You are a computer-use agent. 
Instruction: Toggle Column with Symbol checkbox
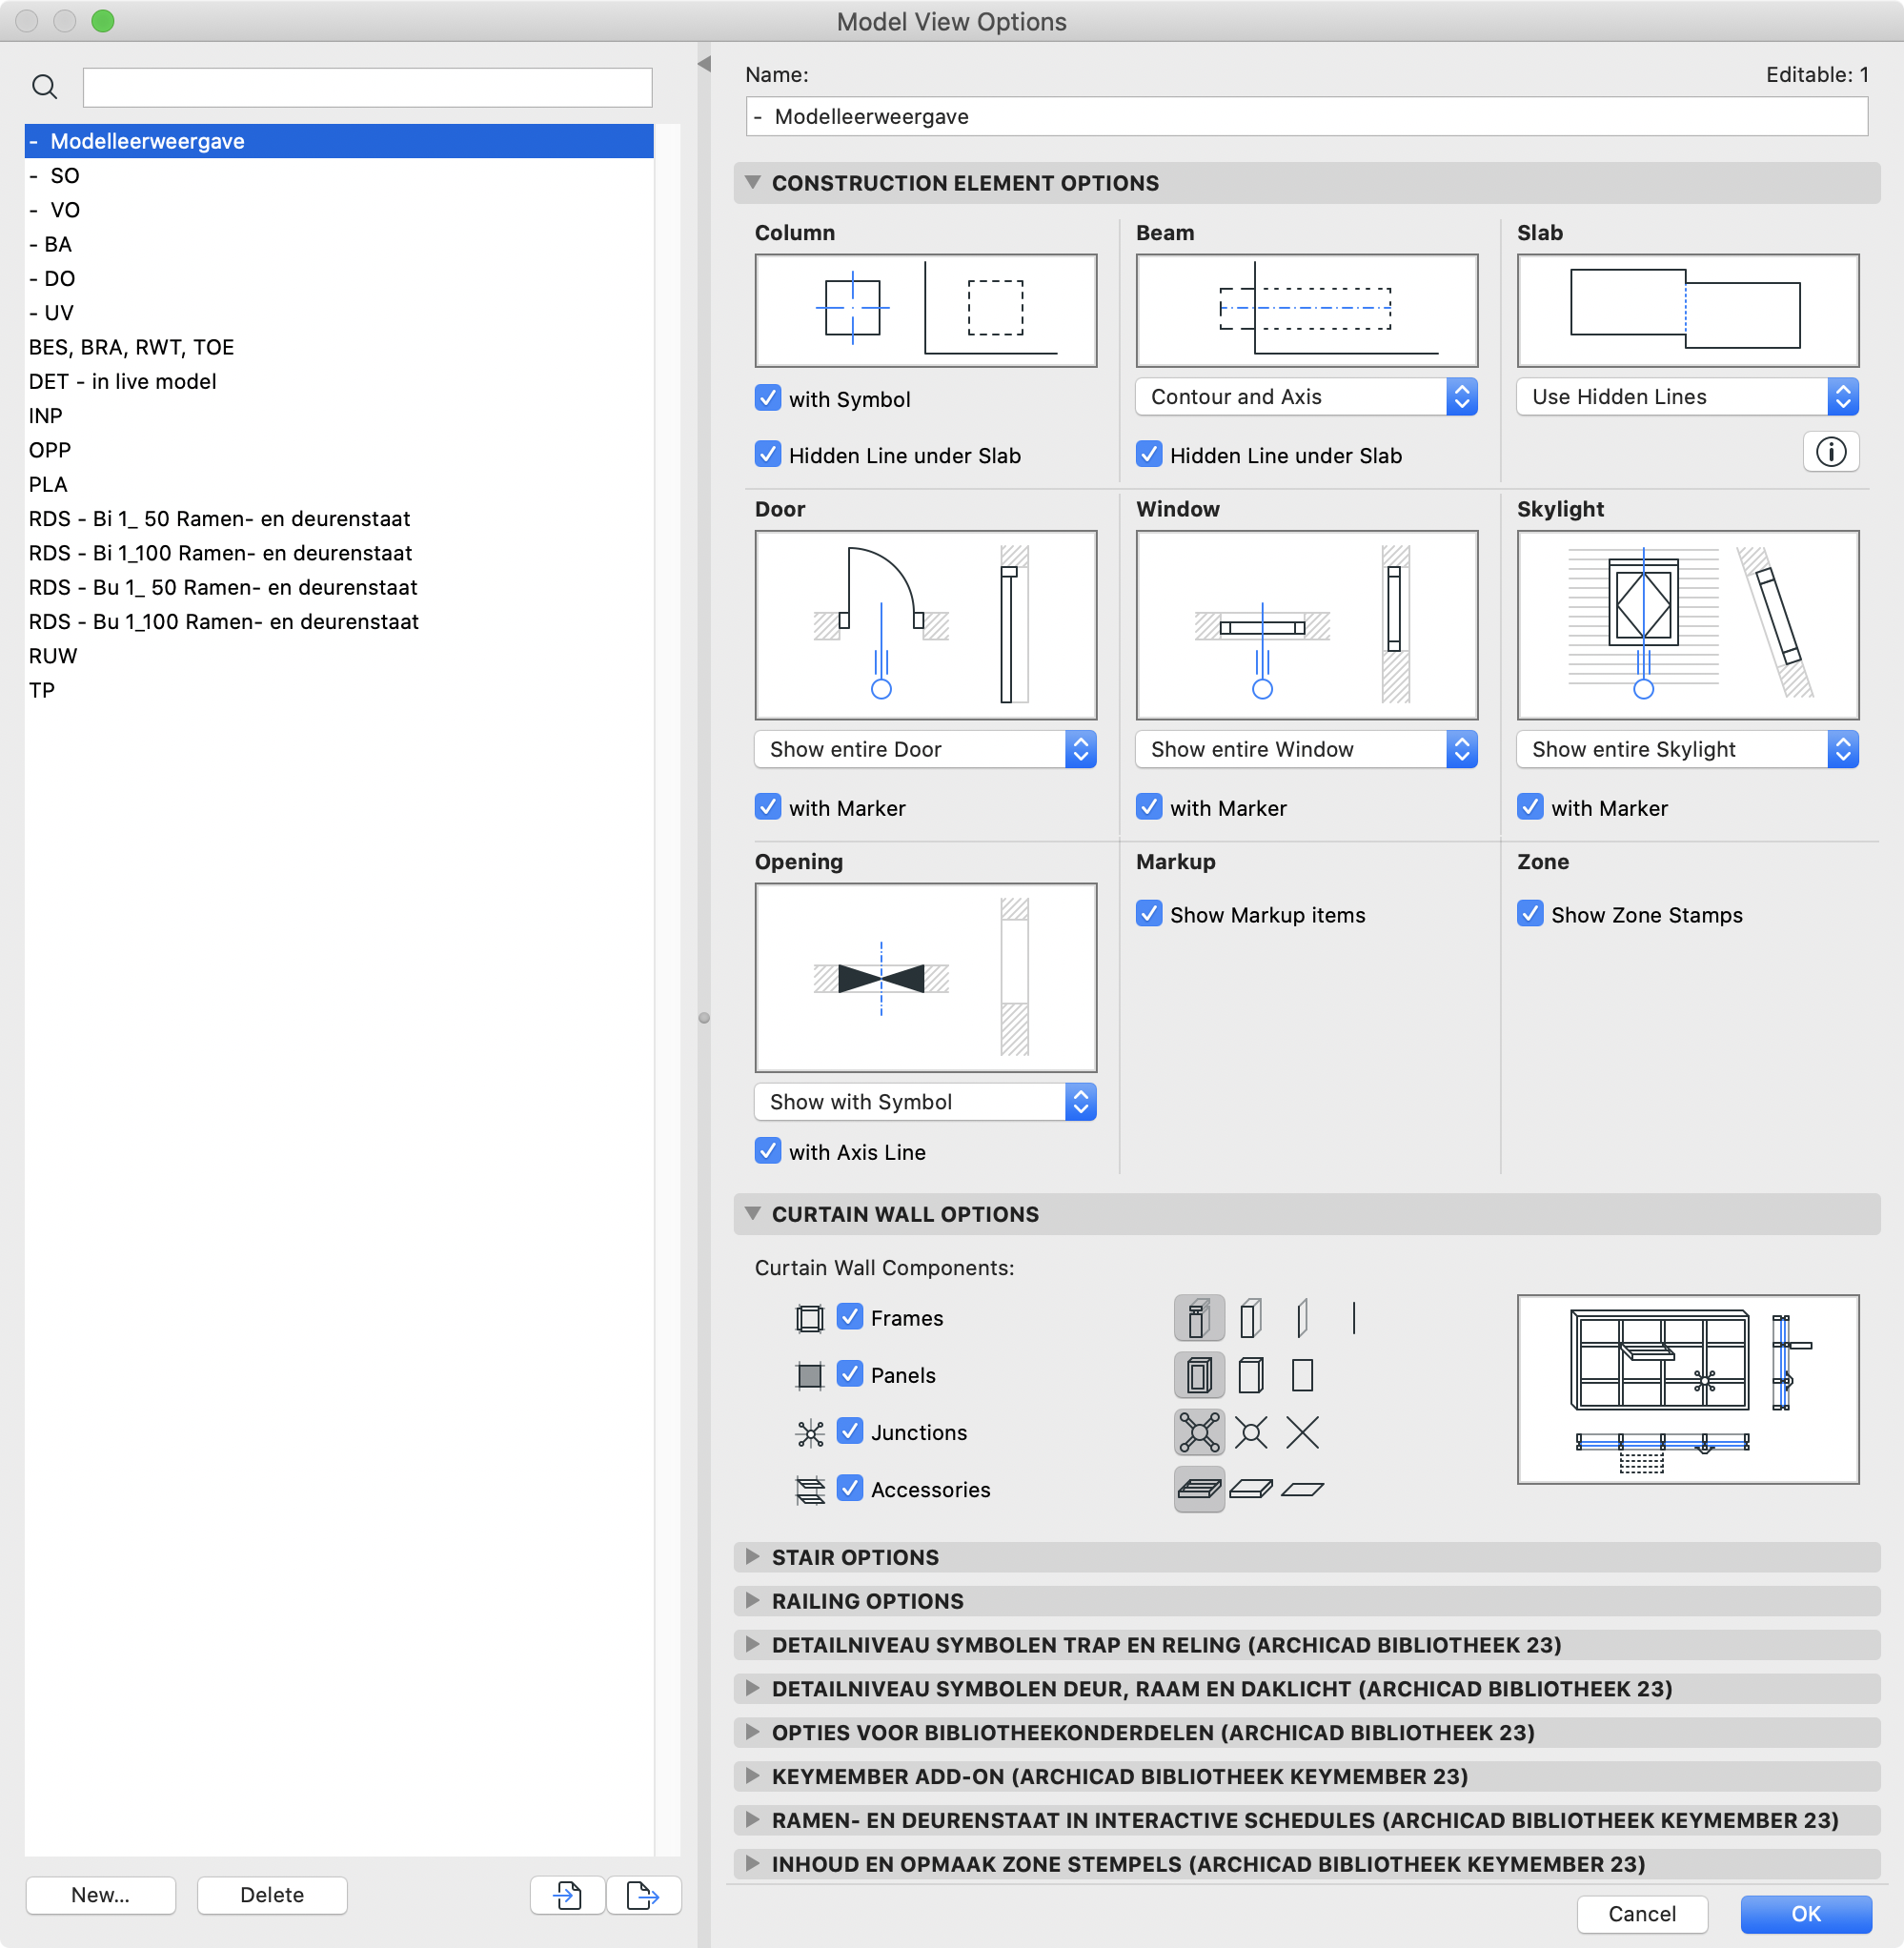point(767,398)
